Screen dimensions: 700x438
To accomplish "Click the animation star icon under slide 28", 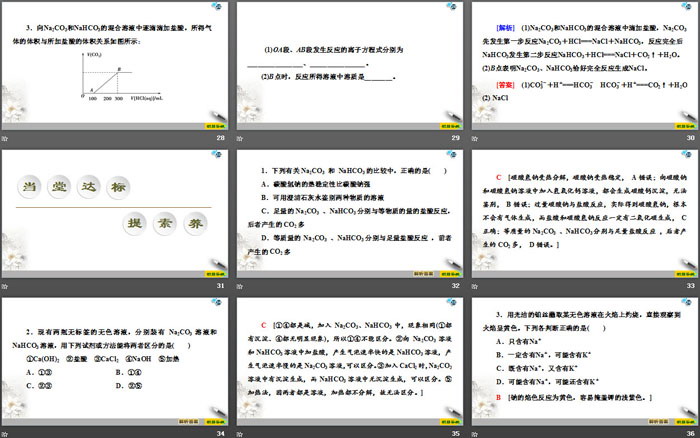I will pos(4,138).
